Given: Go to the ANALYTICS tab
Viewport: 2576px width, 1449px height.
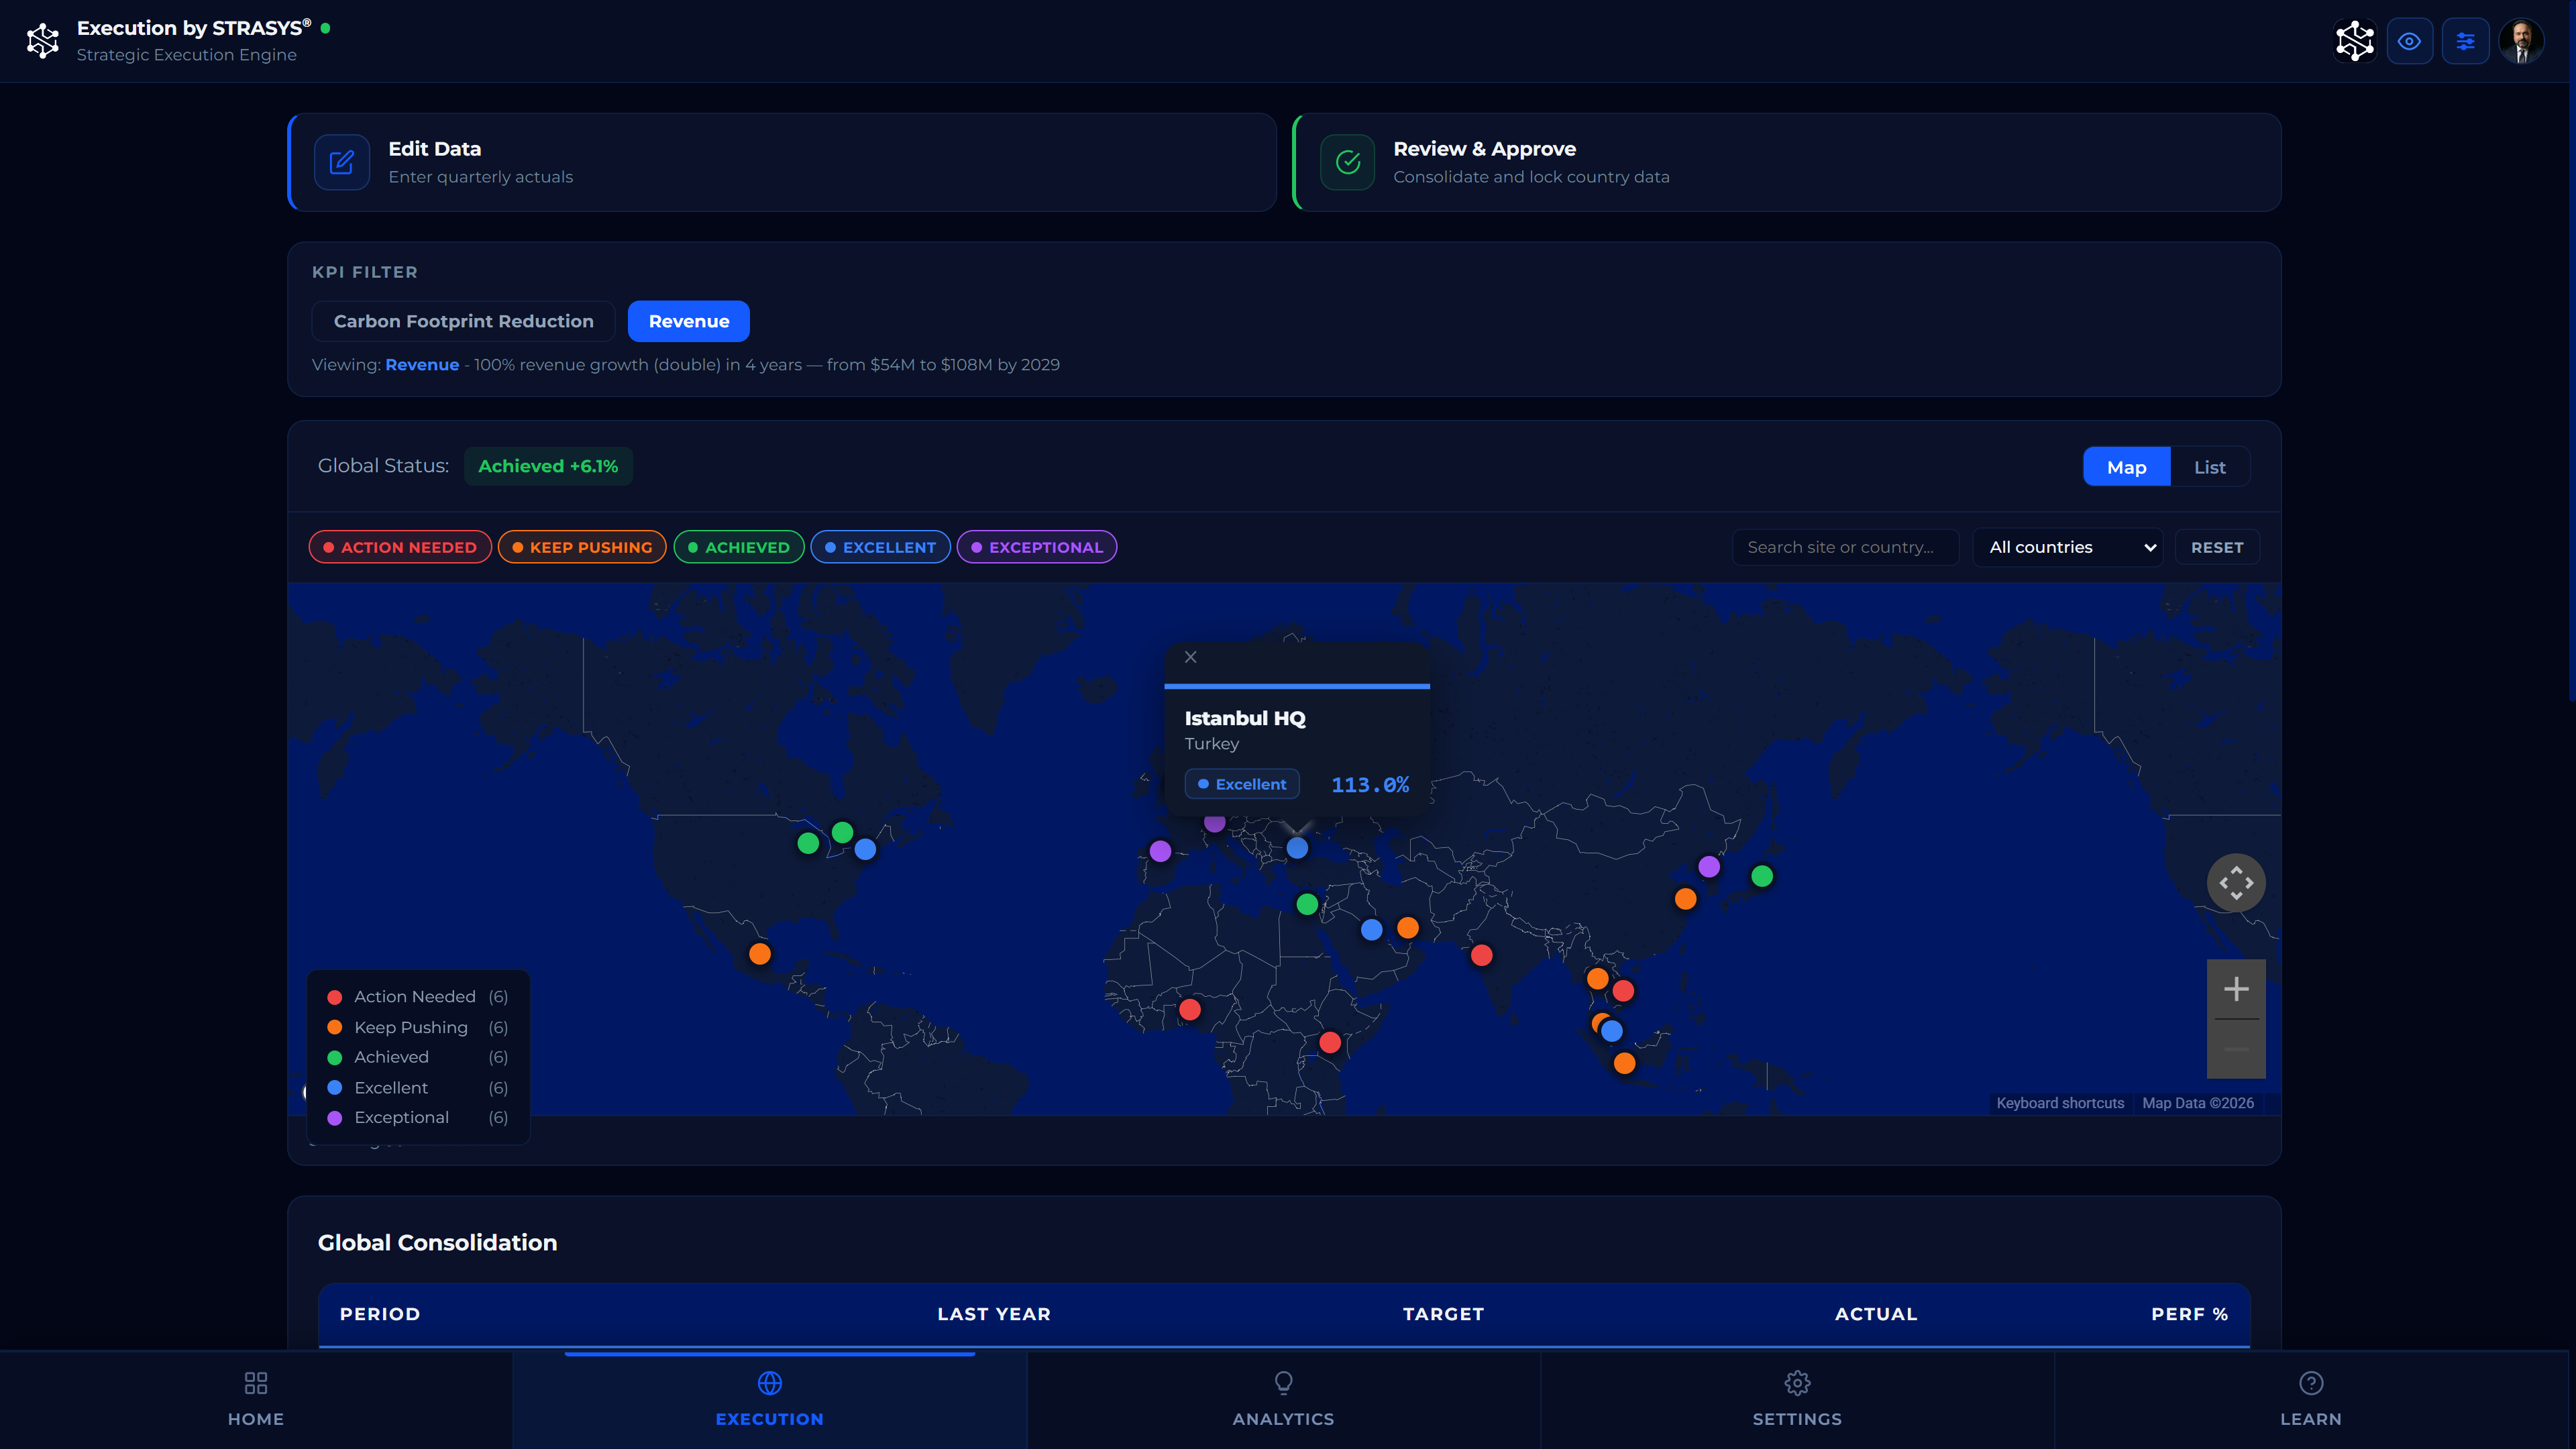Looking at the screenshot, I should pos(1283,1399).
